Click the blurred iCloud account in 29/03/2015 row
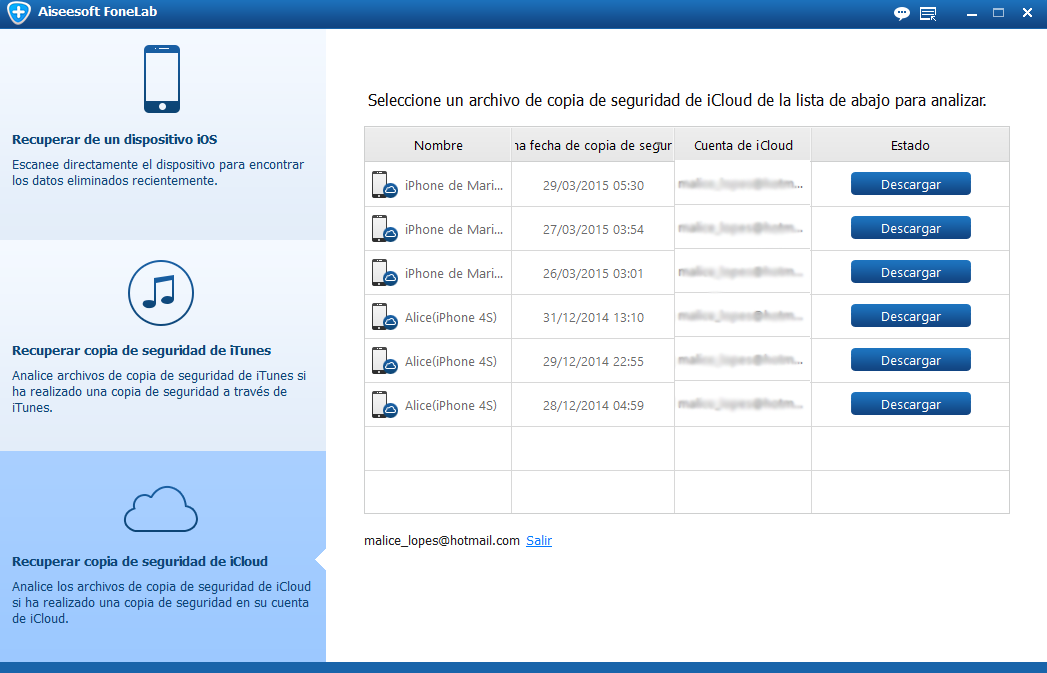The width and height of the screenshot is (1047, 673). tap(741, 183)
